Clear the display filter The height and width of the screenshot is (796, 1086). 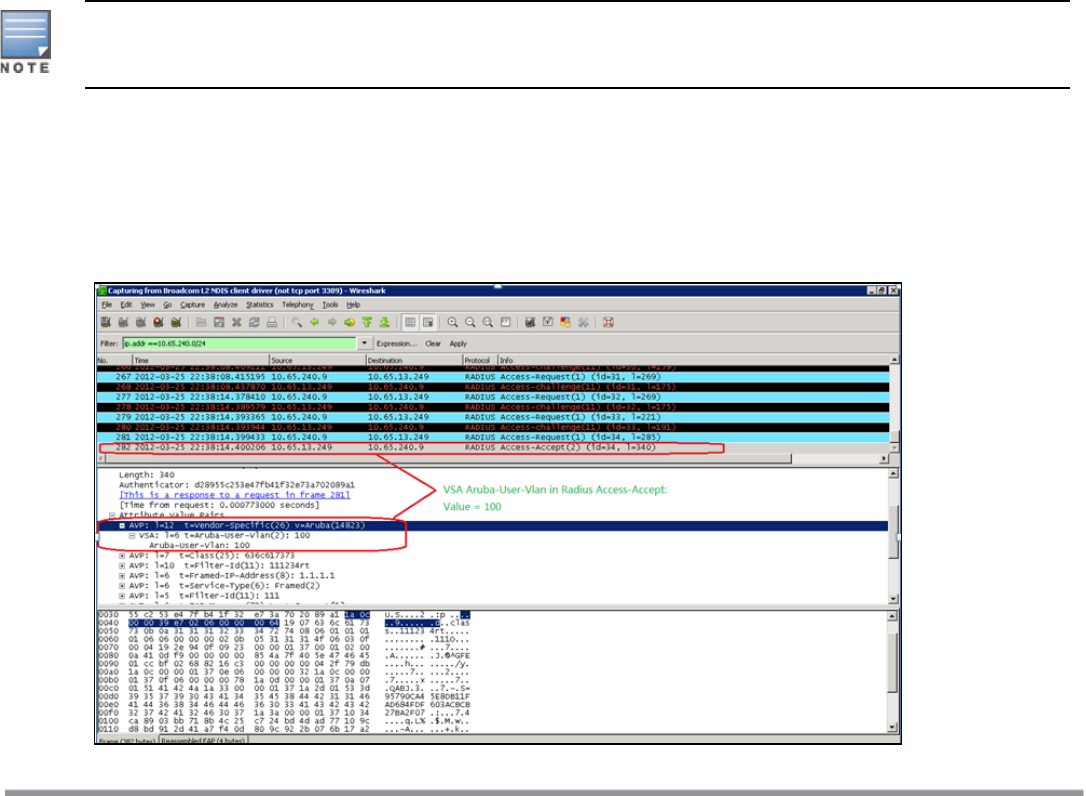point(433,344)
